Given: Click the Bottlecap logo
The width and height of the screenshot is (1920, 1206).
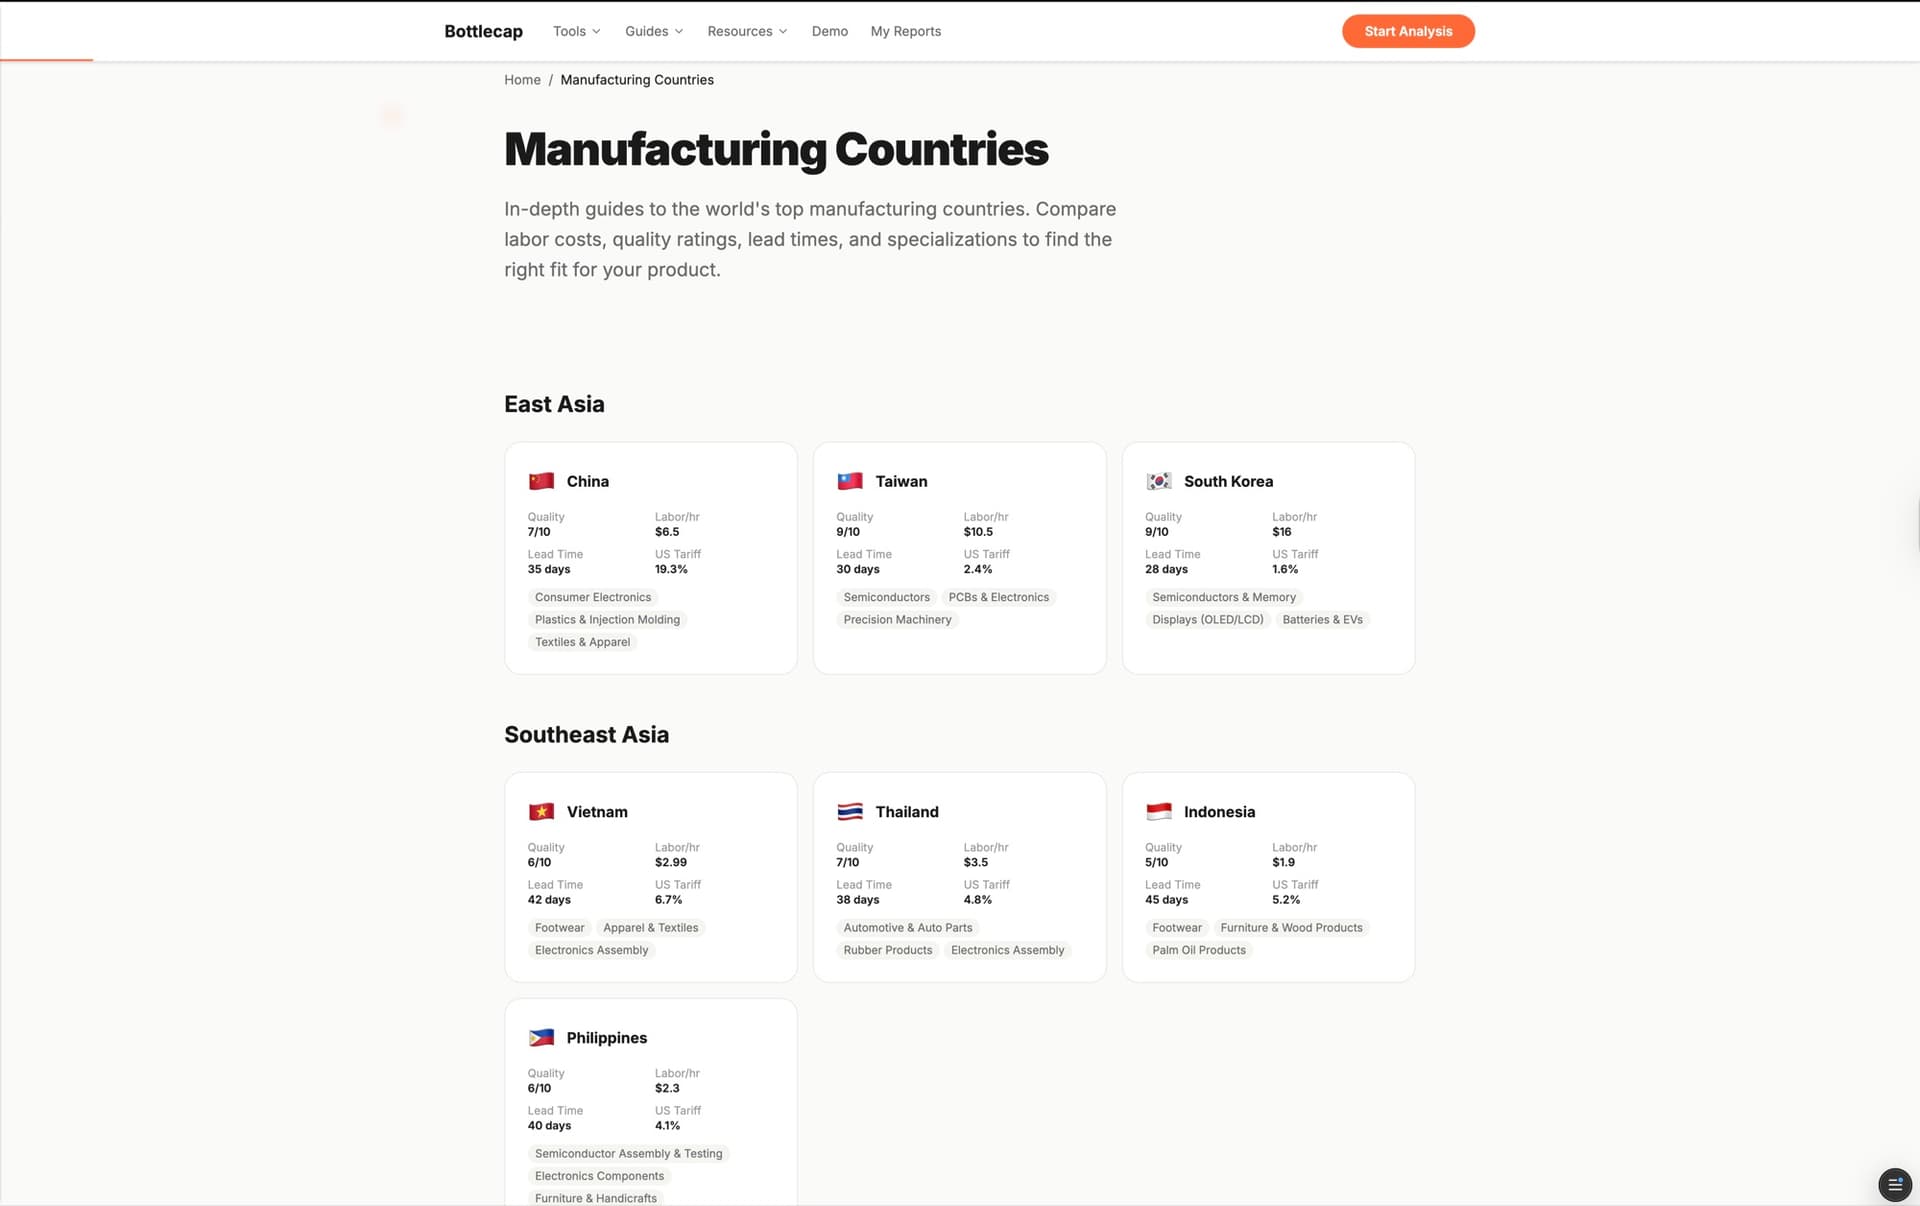Looking at the screenshot, I should tap(483, 31).
